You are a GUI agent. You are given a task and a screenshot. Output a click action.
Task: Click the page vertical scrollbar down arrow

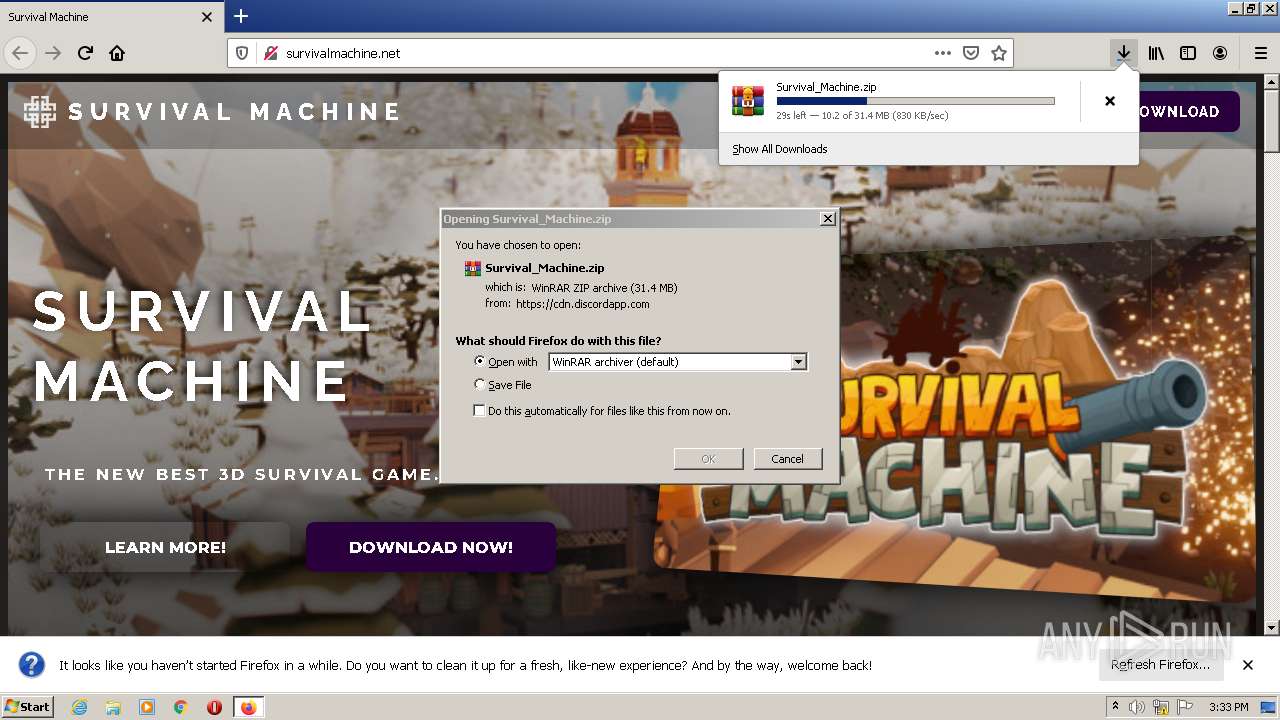click(1271, 627)
